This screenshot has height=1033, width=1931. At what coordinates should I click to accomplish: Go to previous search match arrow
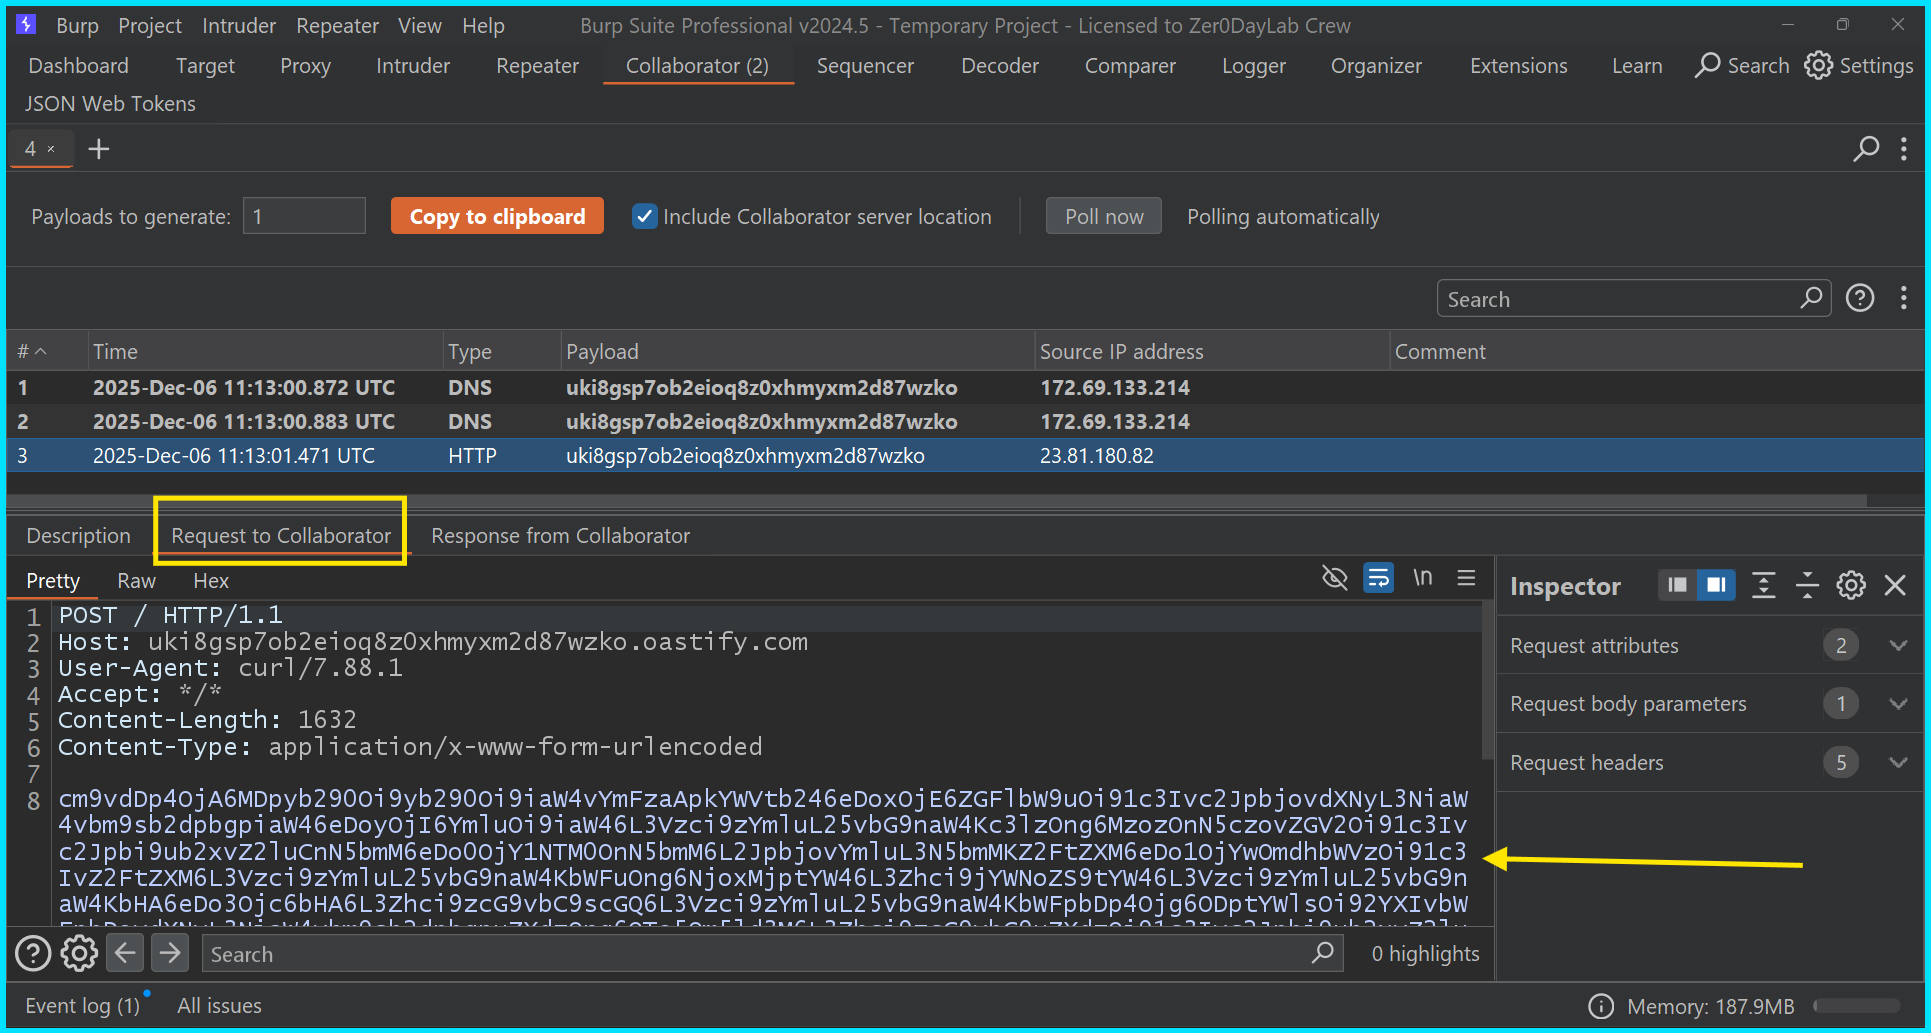[125, 953]
